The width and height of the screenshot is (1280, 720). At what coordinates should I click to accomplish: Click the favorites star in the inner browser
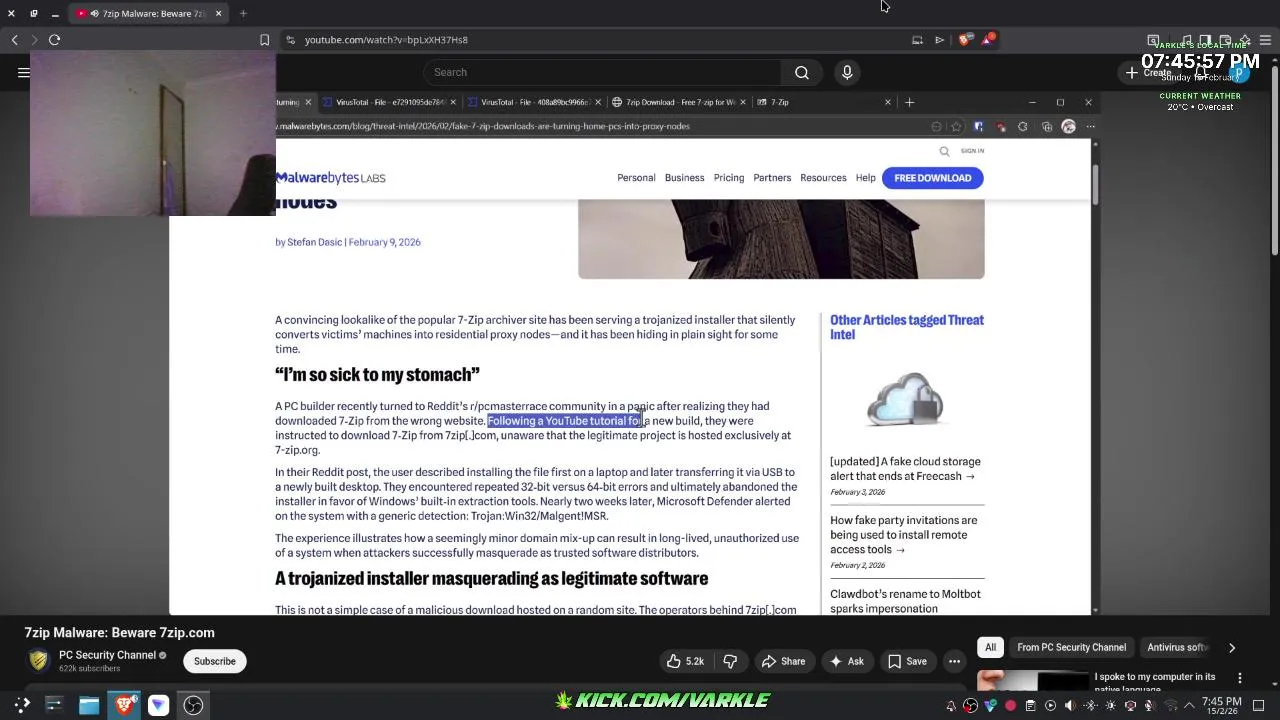click(x=957, y=127)
